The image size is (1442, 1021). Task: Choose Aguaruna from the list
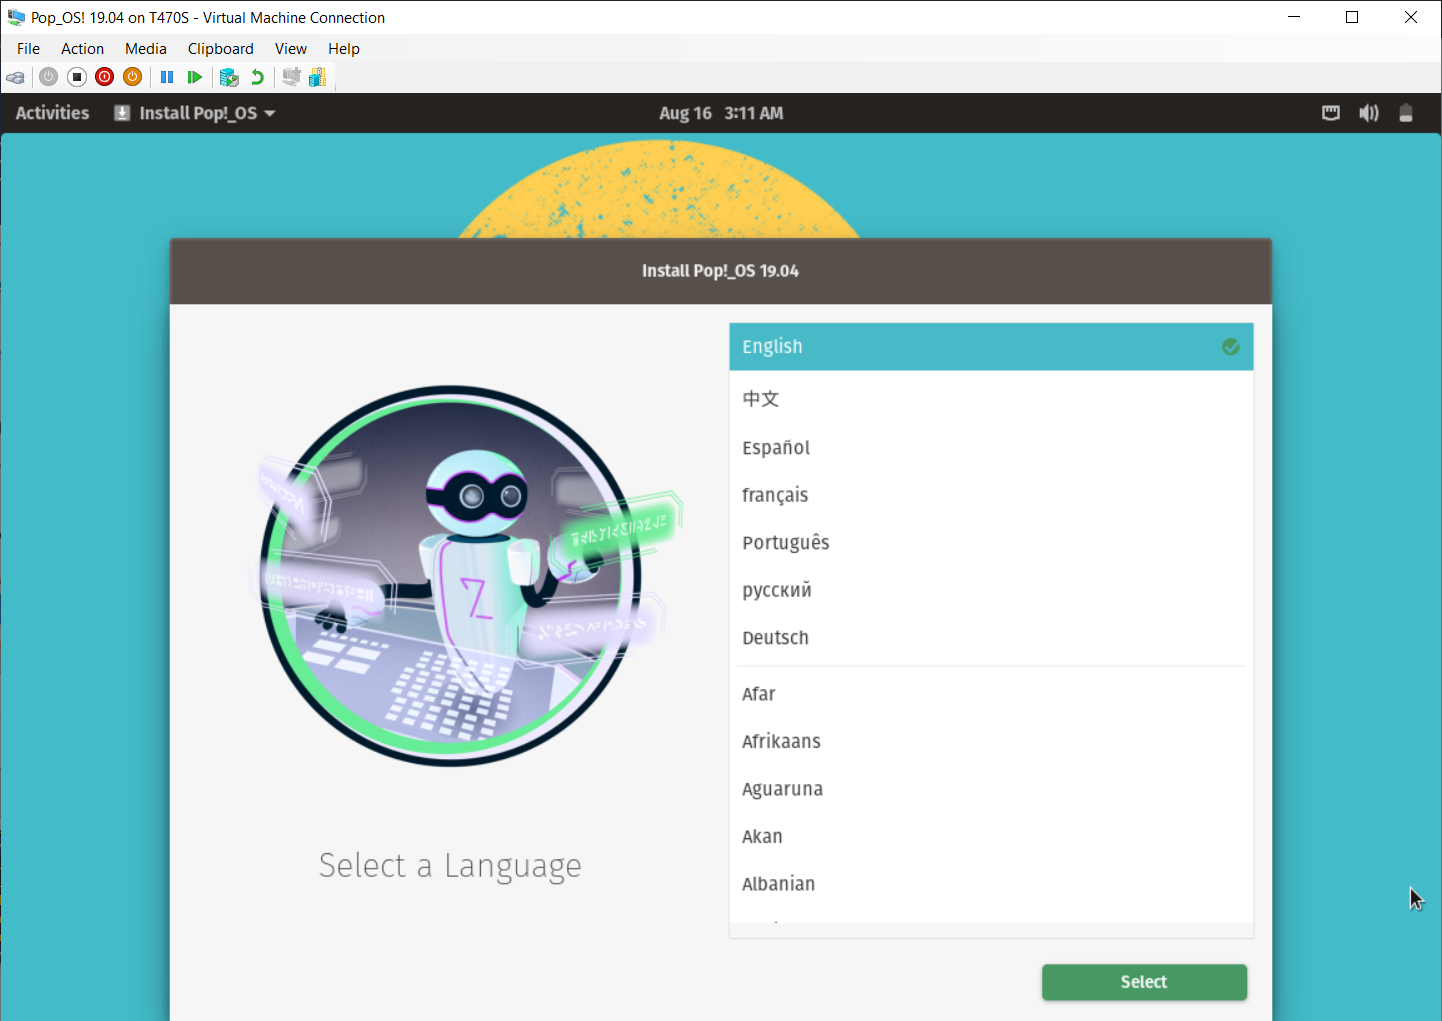991,789
